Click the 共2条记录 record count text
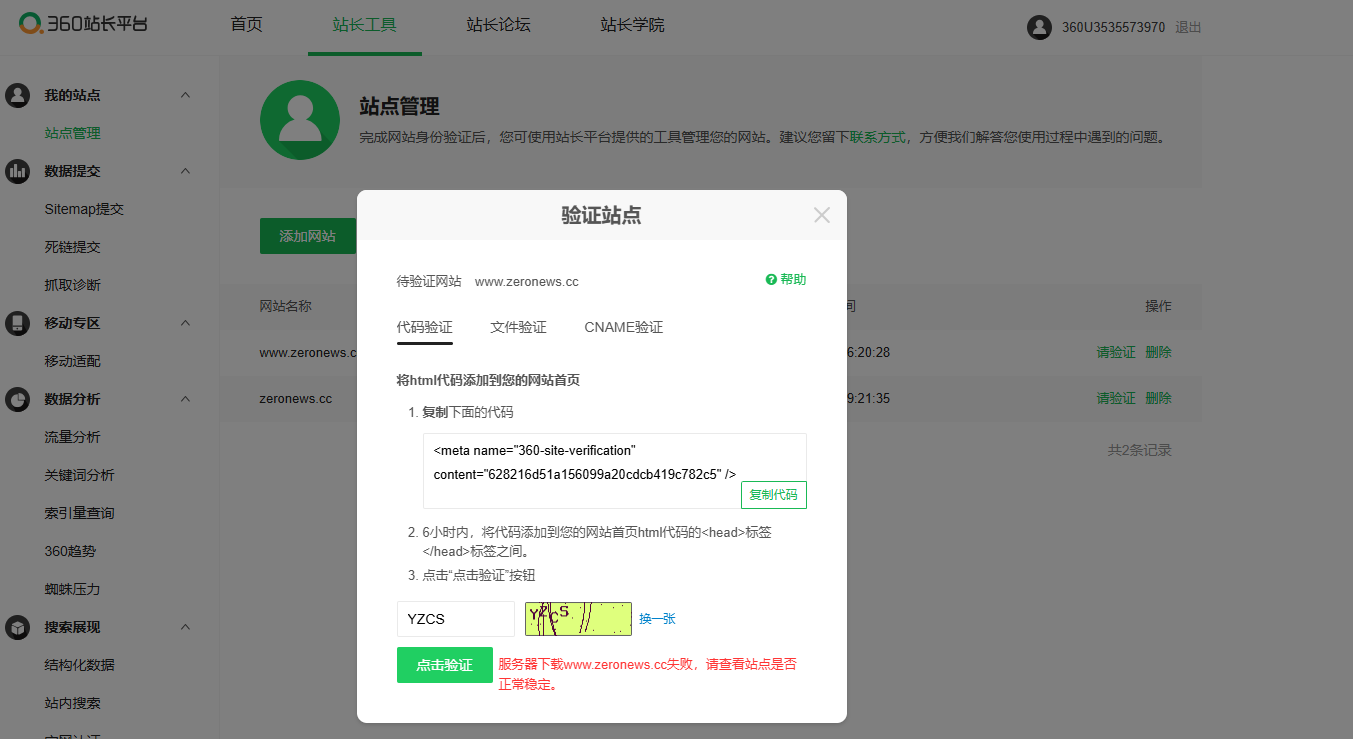The image size is (1353, 739). [x=1139, y=450]
